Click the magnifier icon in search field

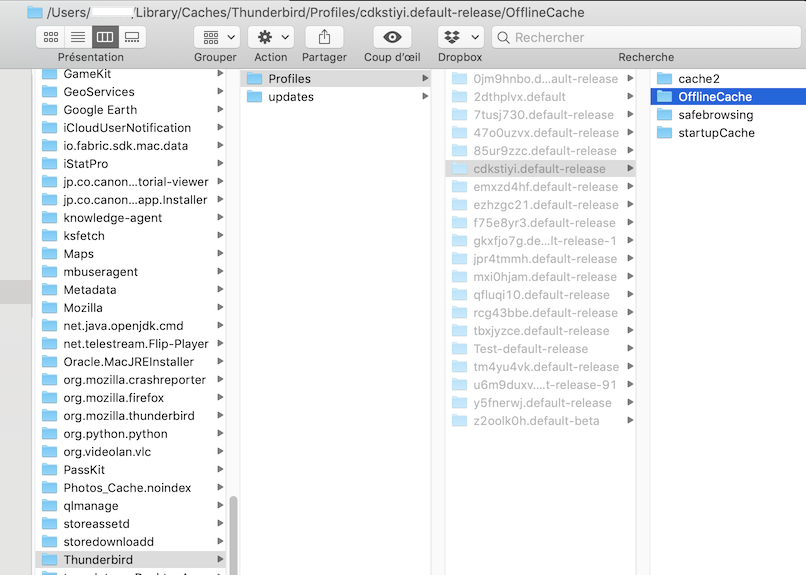[504, 38]
